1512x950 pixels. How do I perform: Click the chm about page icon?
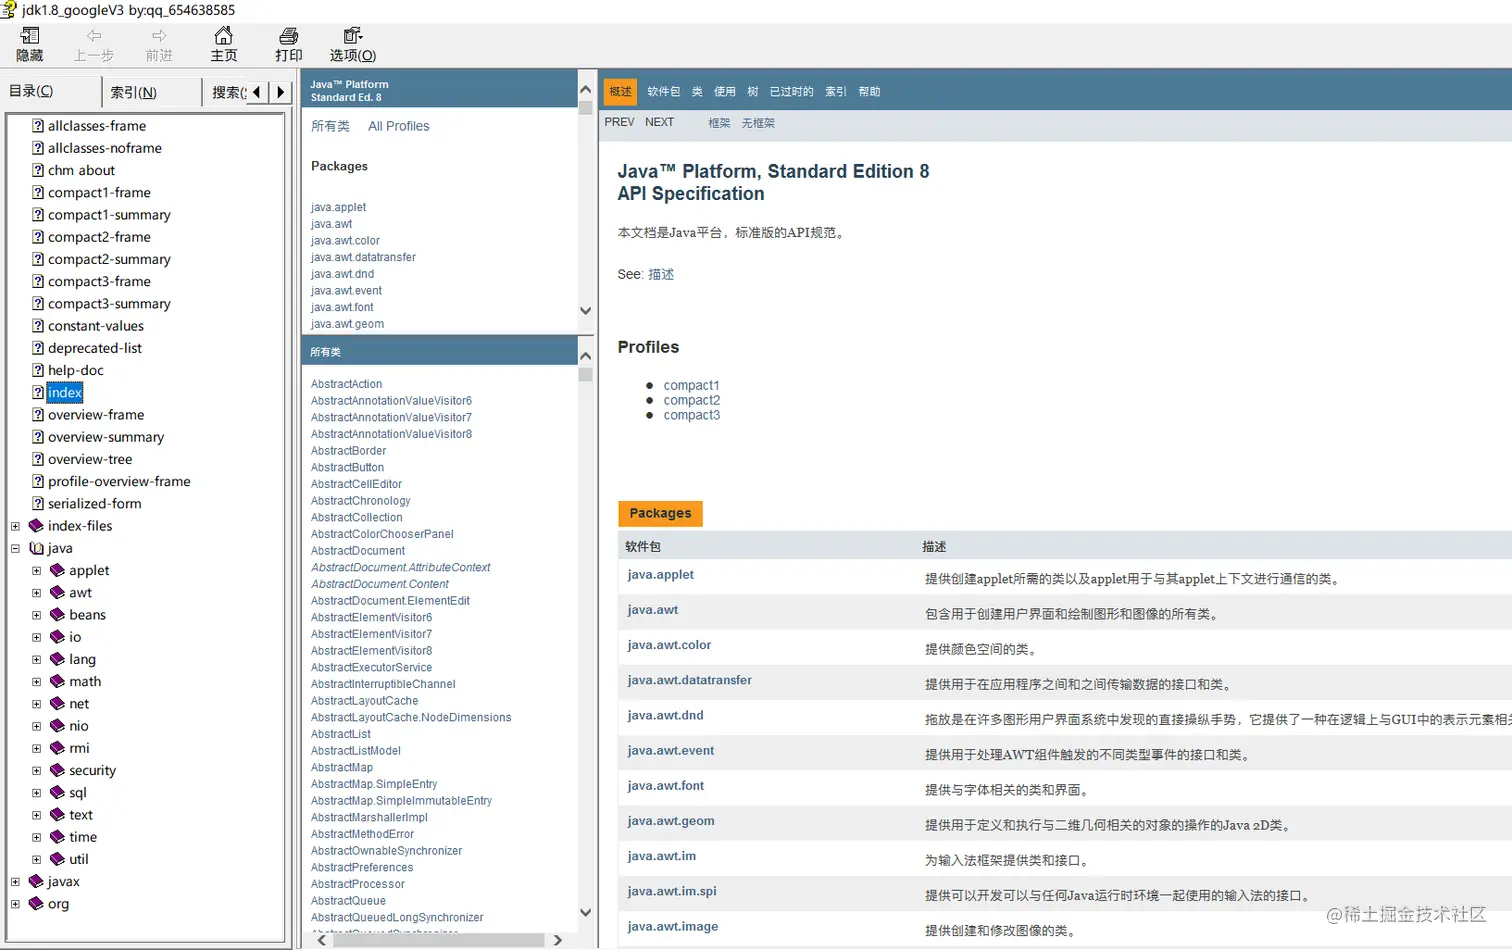click(x=38, y=170)
